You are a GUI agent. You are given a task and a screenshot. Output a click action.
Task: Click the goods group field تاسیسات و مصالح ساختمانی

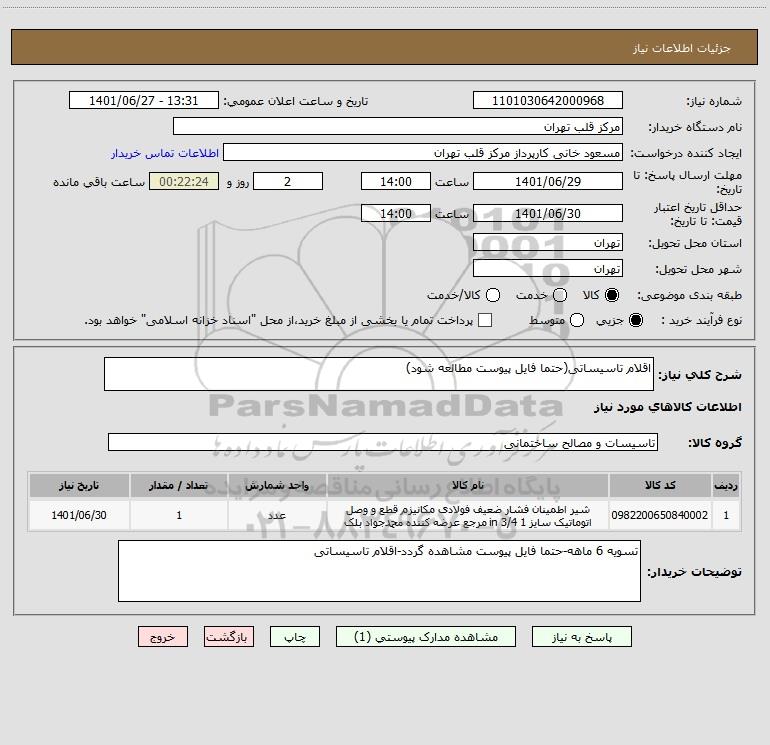pyautogui.click(x=383, y=442)
